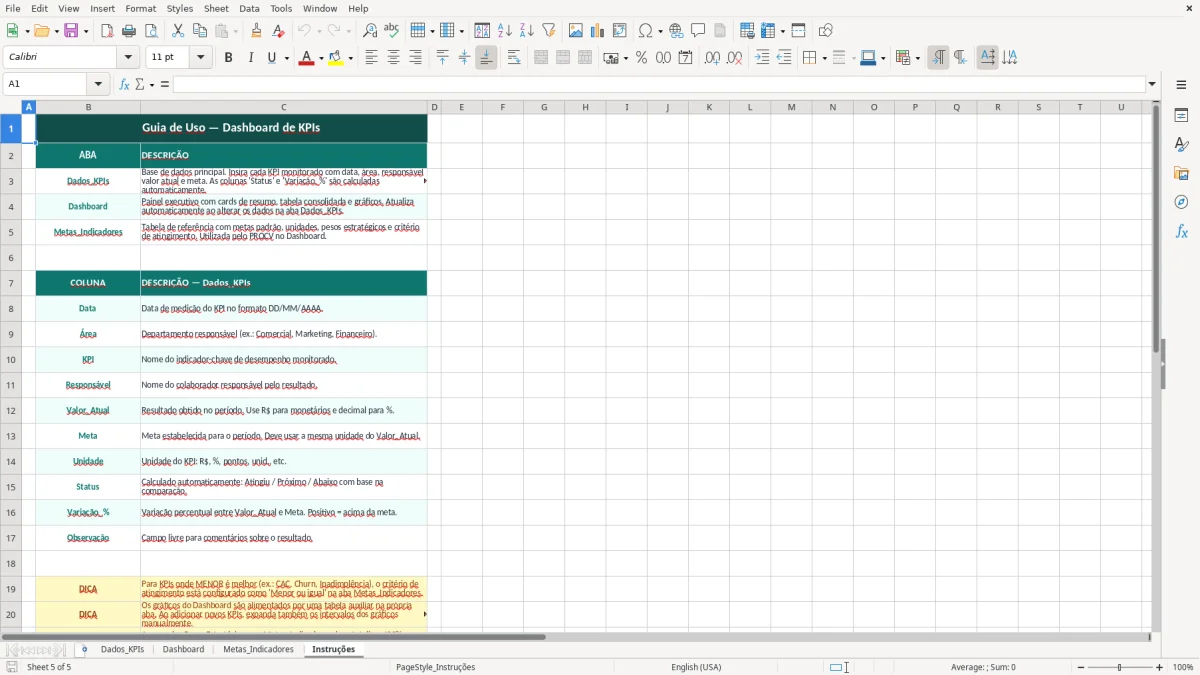The width and height of the screenshot is (1200, 675).
Task: Open the sidebar Properties panel
Action: pos(1181,116)
